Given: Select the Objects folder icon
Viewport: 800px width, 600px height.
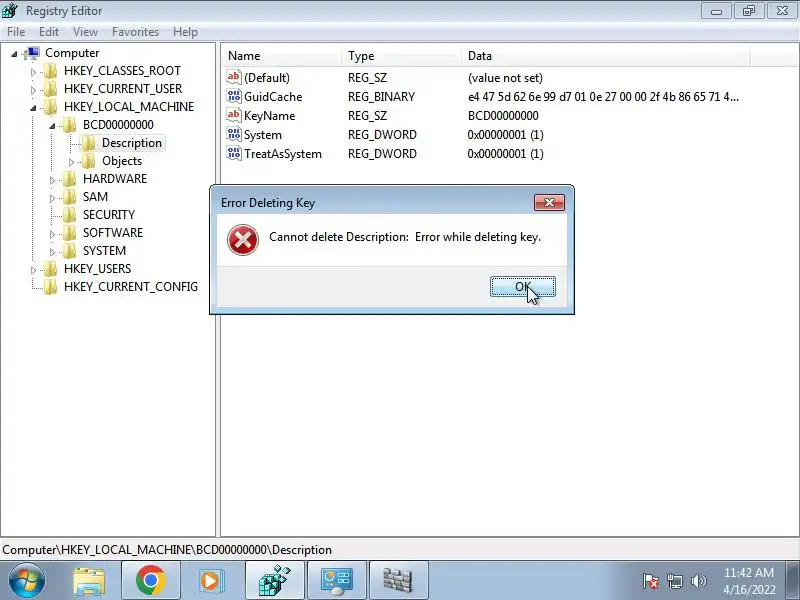Looking at the screenshot, I should [x=88, y=161].
